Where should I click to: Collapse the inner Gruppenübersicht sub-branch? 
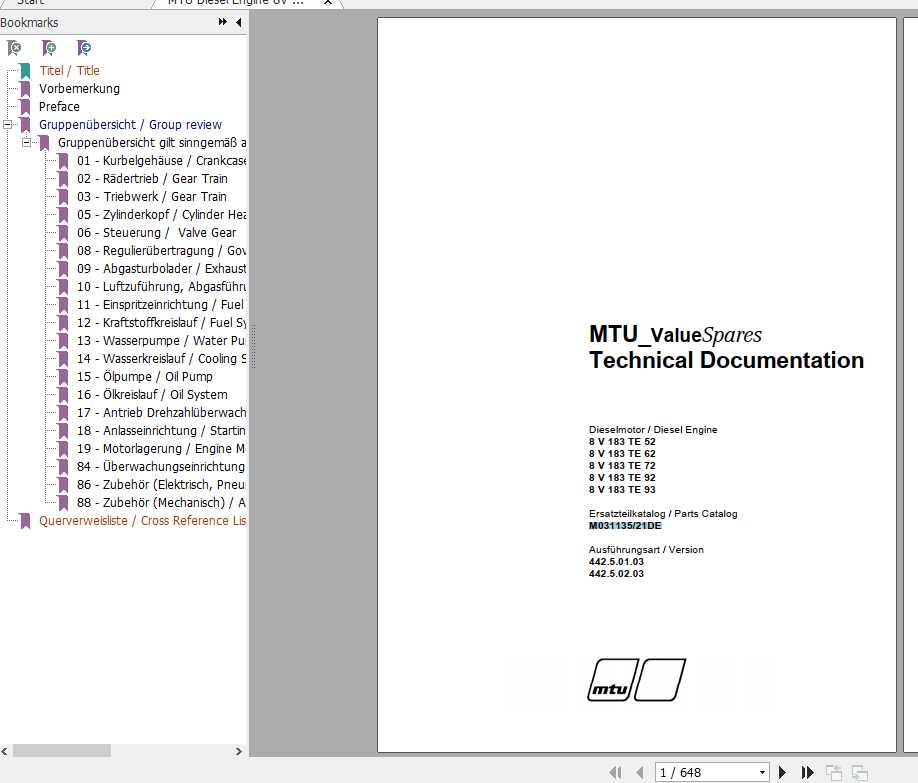[27, 142]
